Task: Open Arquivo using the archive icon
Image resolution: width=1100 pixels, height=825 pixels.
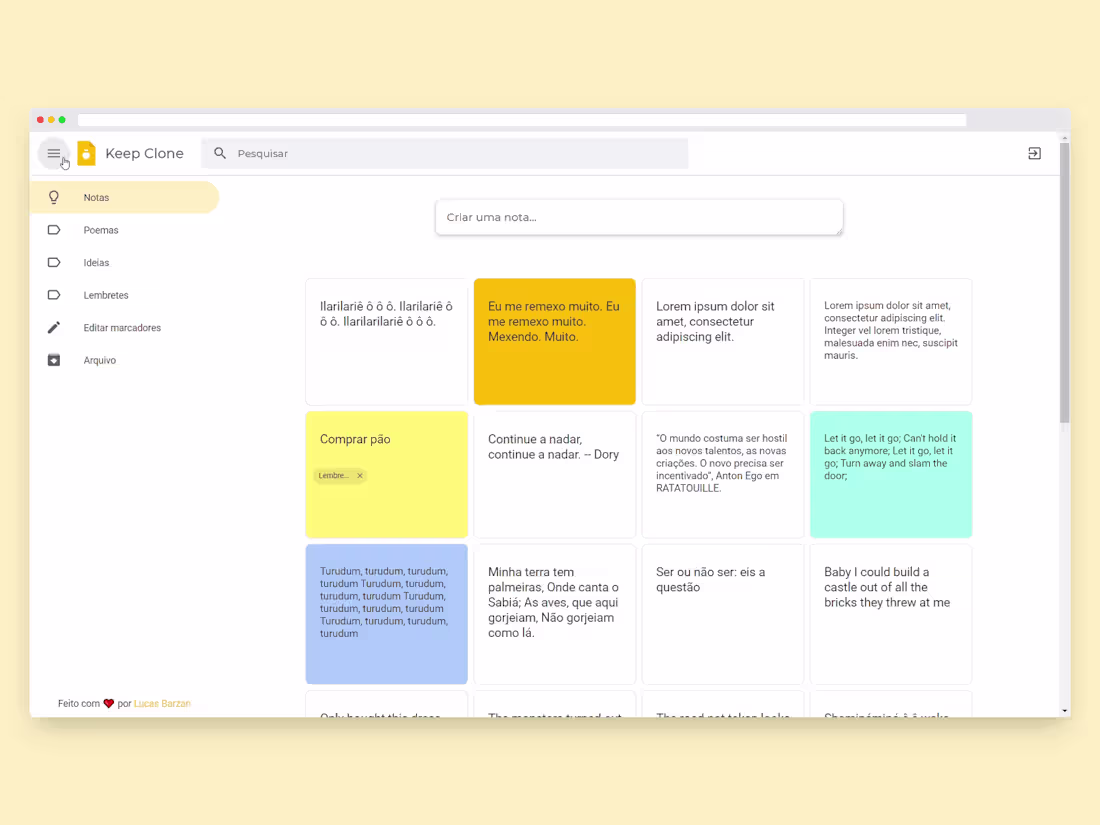Action: point(53,360)
